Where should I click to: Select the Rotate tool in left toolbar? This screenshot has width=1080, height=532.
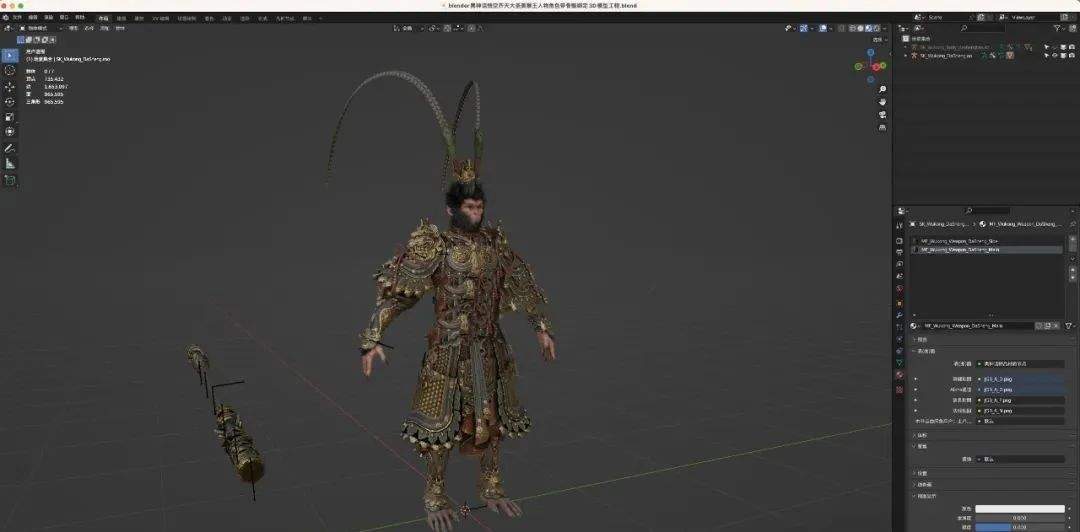click(10, 102)
